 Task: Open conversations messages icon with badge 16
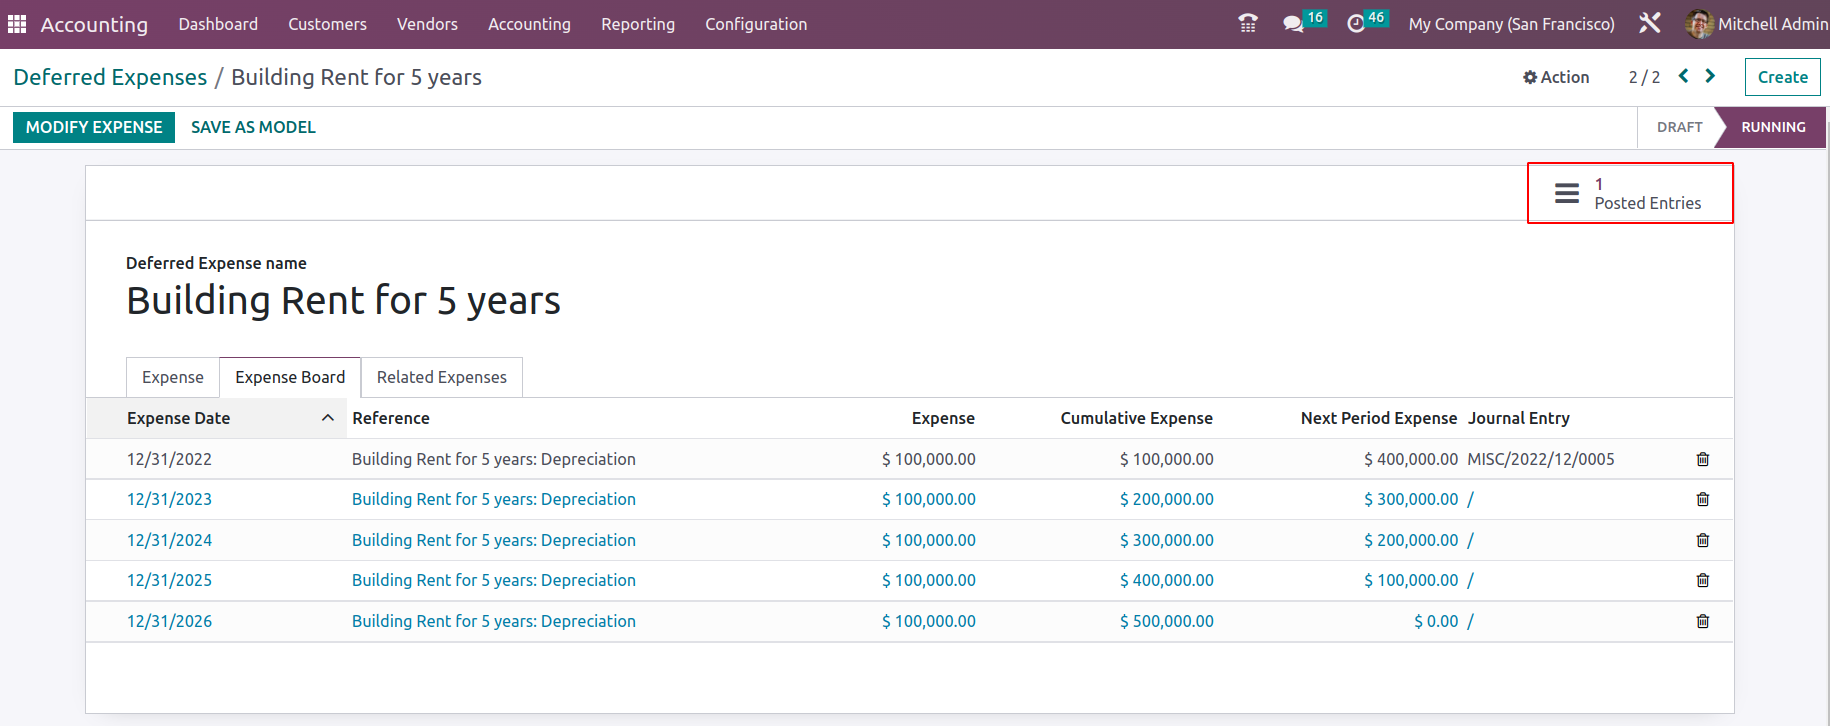pos(1304,22)
